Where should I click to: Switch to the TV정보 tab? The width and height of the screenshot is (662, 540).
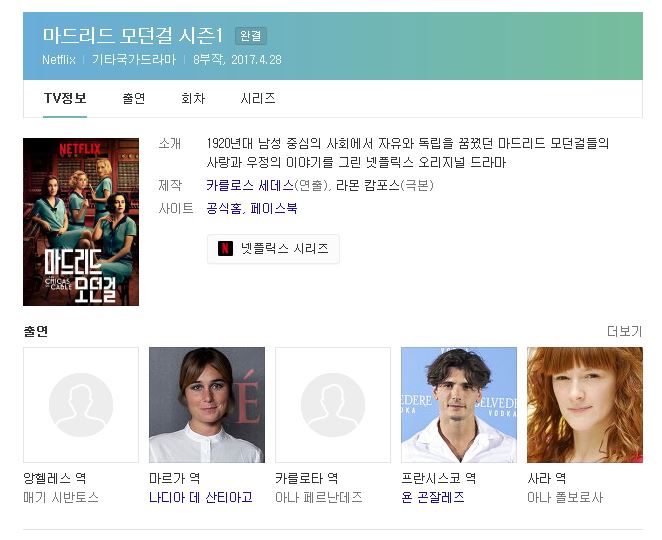click(x=65, y=98)
